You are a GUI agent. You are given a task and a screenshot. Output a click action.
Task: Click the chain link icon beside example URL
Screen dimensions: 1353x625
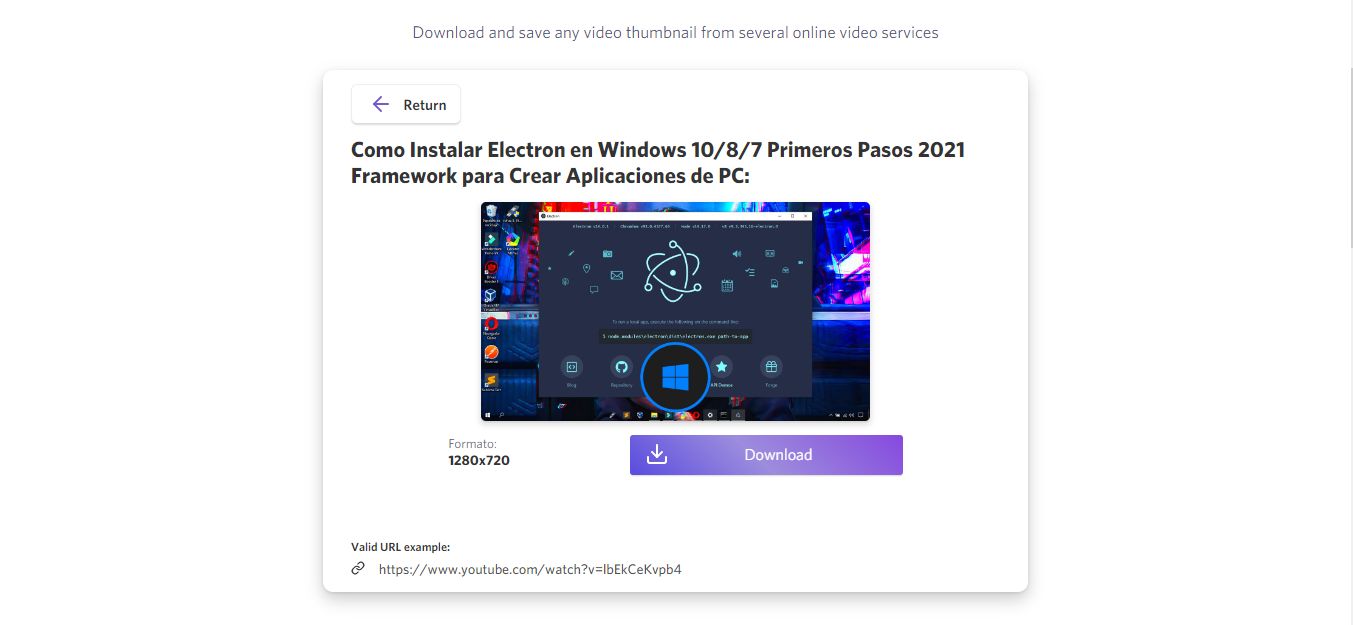click(x=358, y=568)
